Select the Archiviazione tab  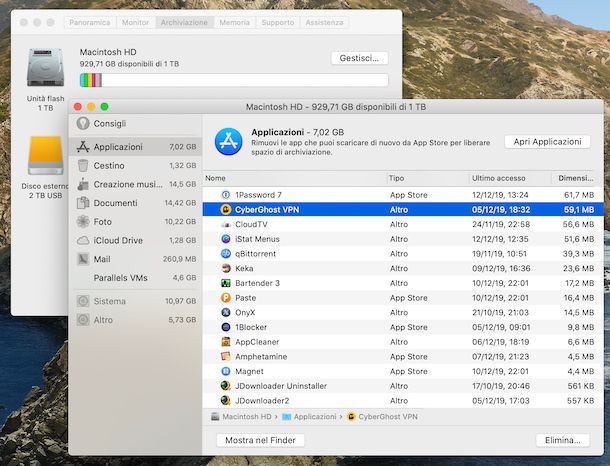[184, 23]
